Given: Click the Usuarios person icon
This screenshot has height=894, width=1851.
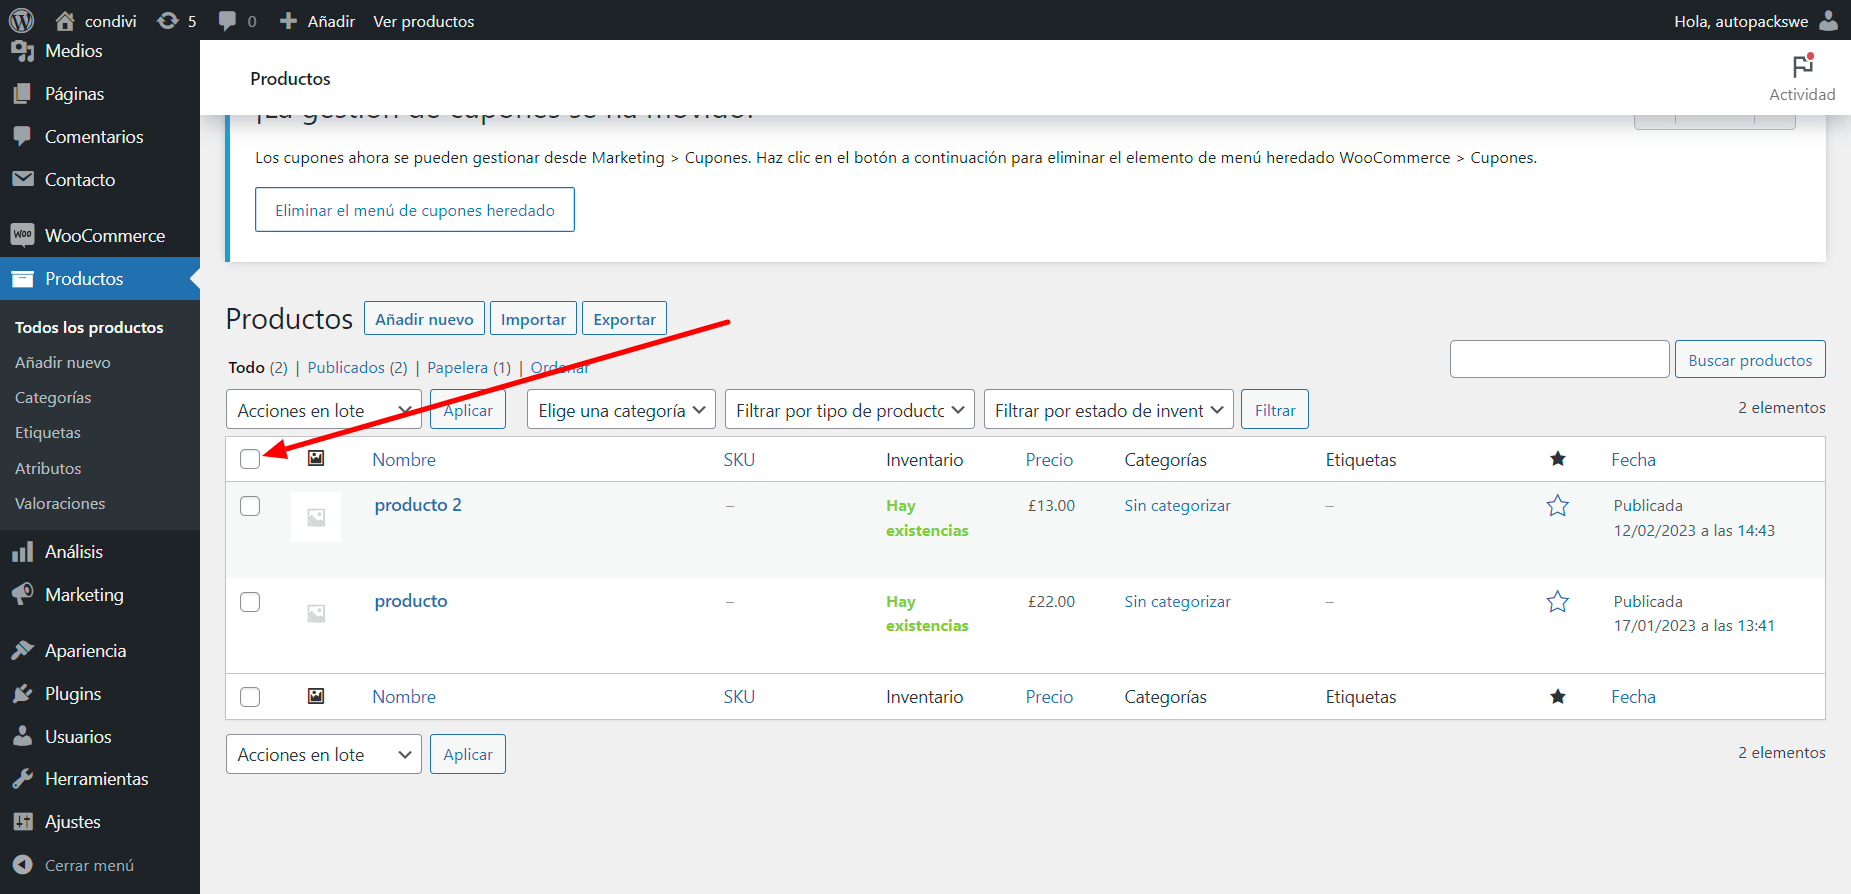Looking at the screenshot, I should click(22, 737).
